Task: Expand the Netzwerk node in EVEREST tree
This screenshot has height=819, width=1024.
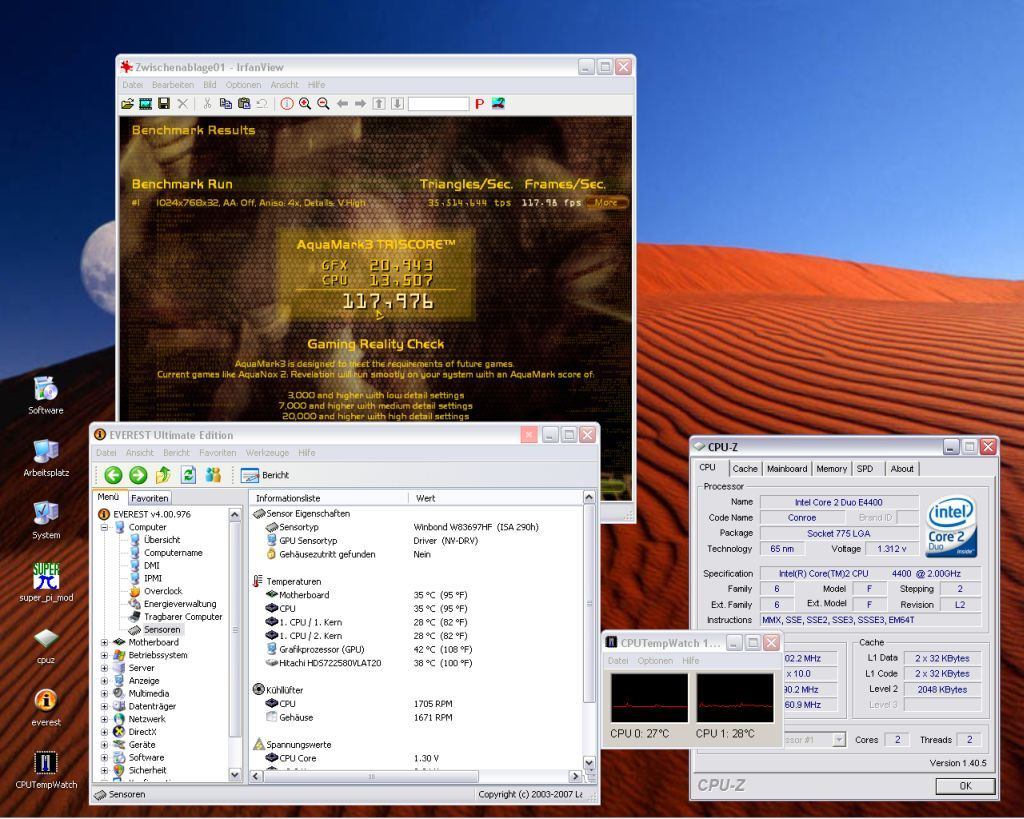Action: tap(104, 719)
